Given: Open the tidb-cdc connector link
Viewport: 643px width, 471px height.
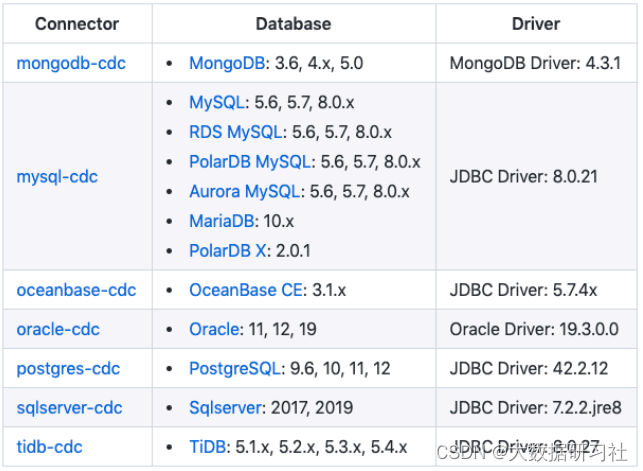Looking at the screenshot, I should [x=49, y=447].
